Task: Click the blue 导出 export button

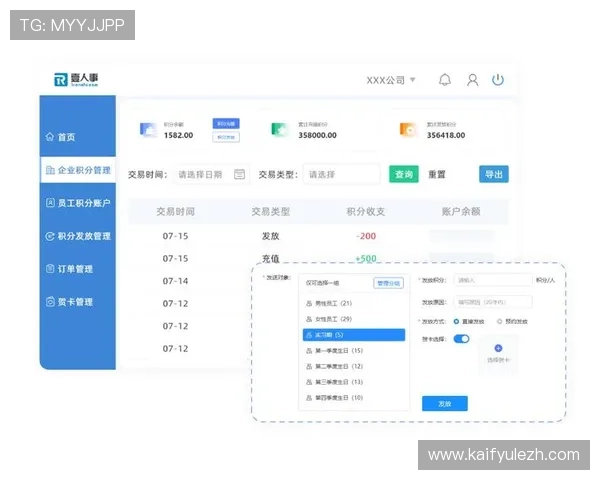Action: tap(494, 175)
